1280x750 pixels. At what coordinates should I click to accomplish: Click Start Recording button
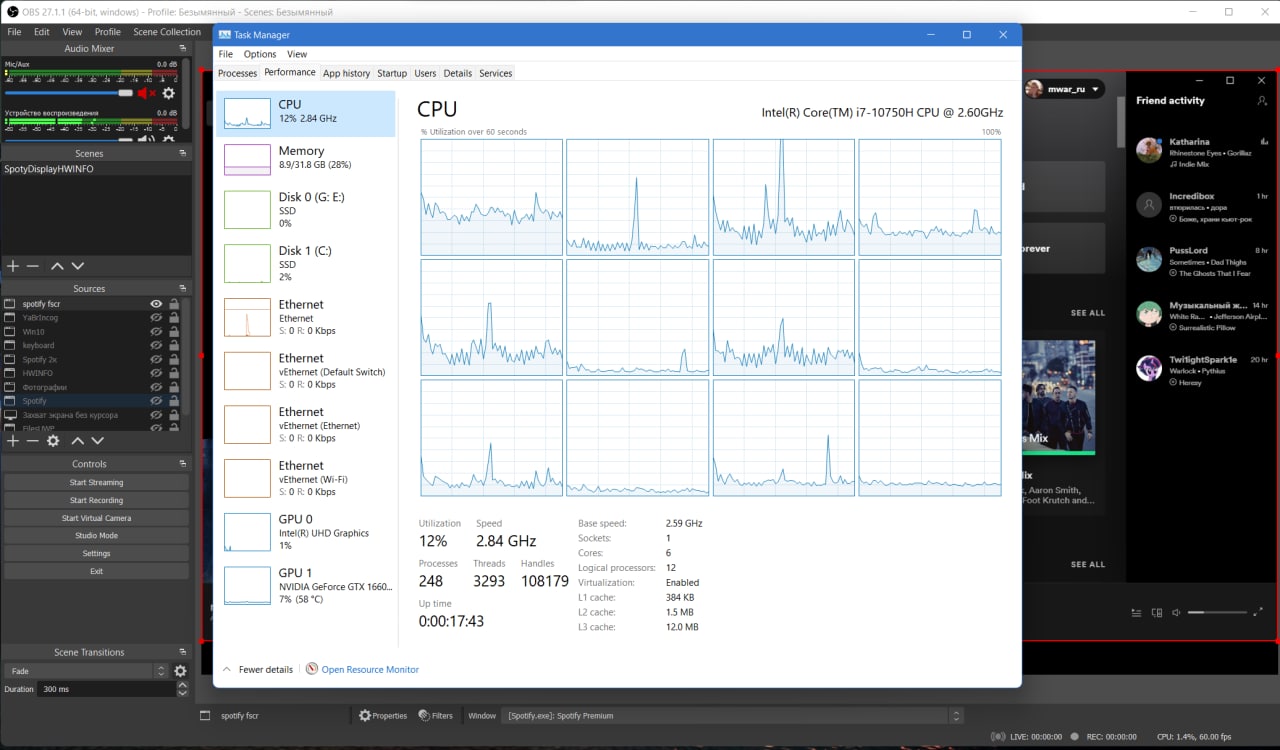(96, 500)
